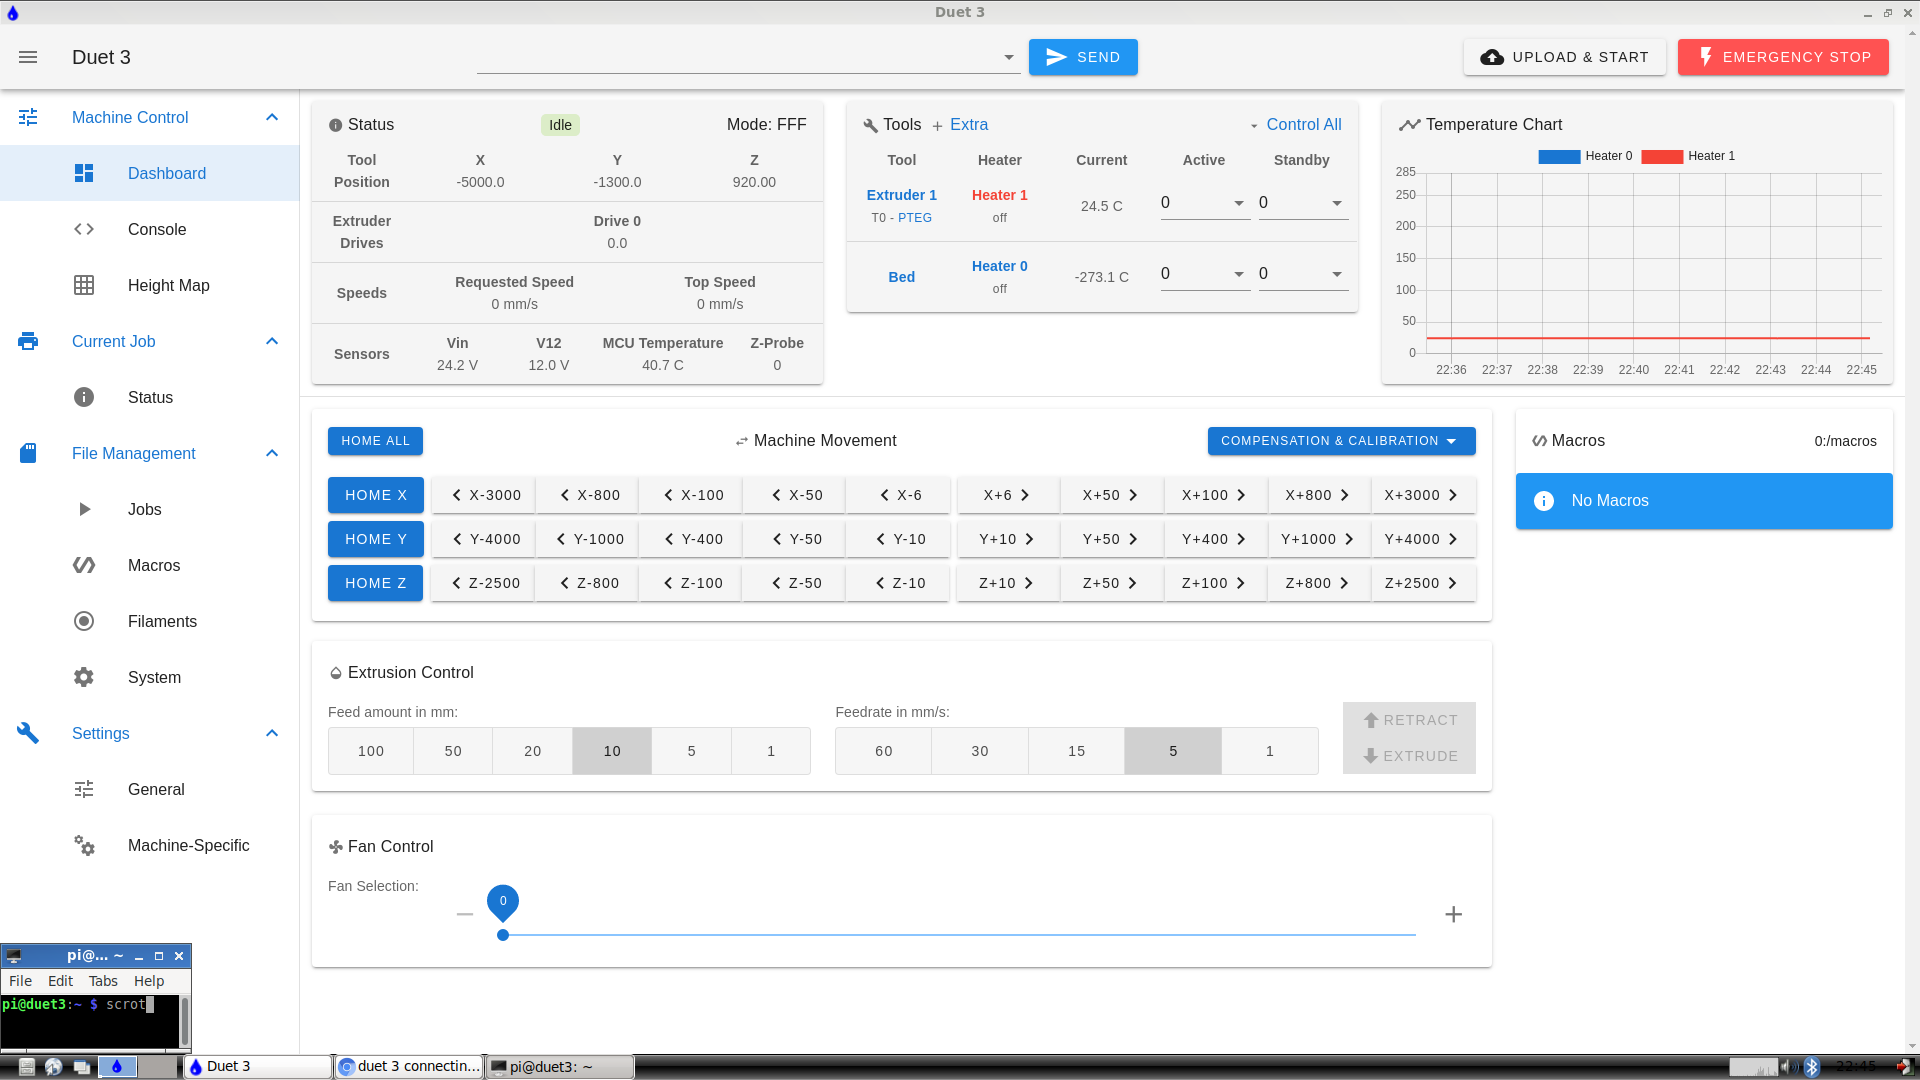This screenshot has width=1920, height=1080.
Task: Open Extruder 1 Active temperature dropdown
Action: [1239, 203]
